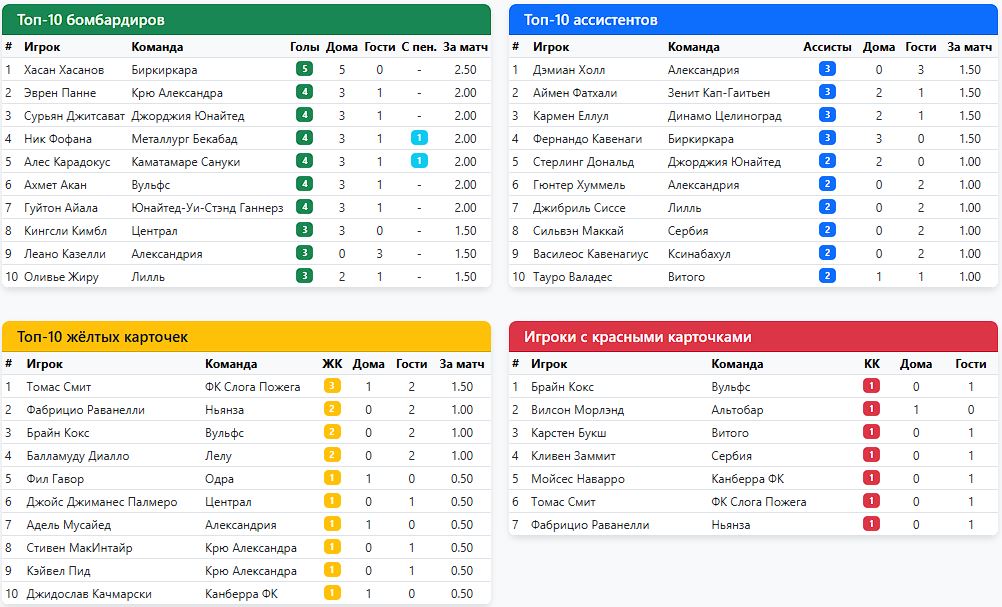Click player Джидослав Качмарски in the yellow cards table

pyautogui.click(x=89, y=594)
